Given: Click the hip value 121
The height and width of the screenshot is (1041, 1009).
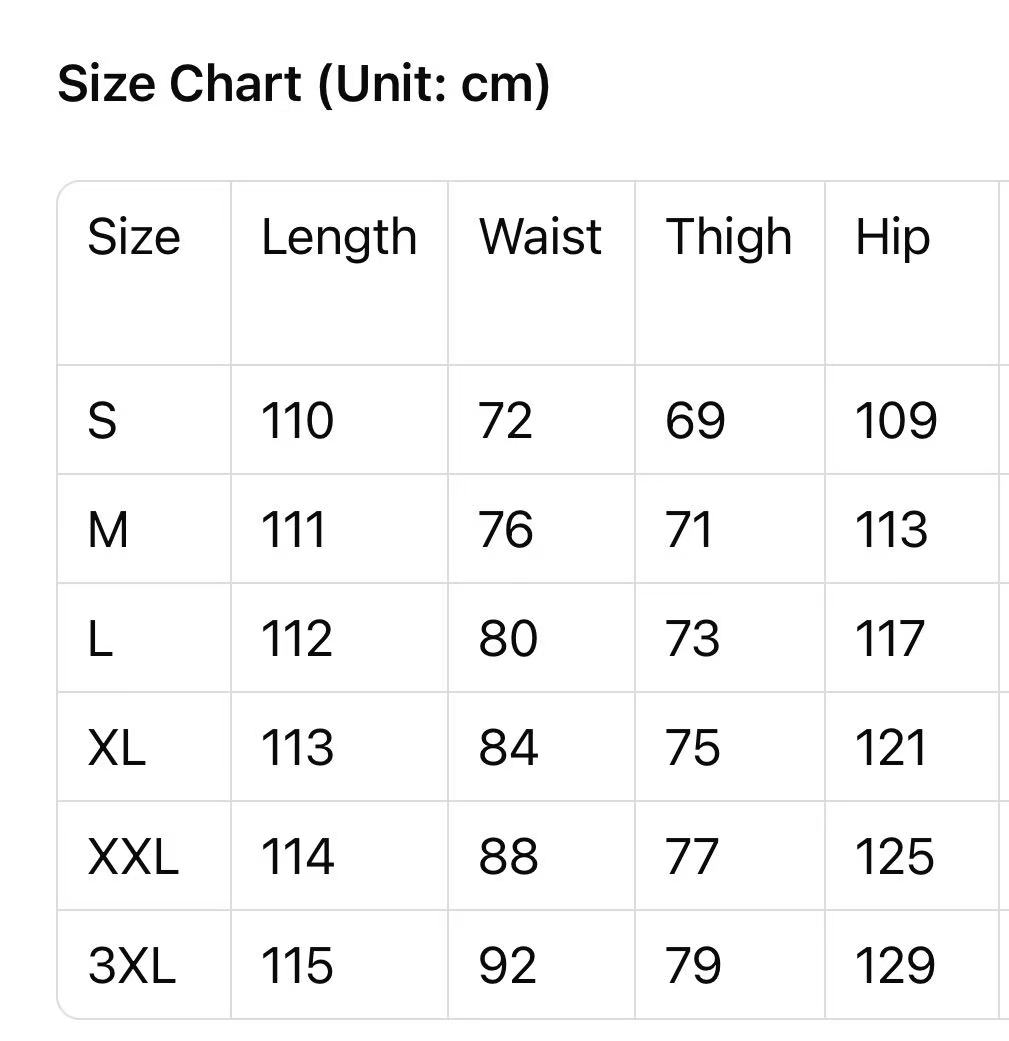Looking at the screenshot, I should (x=890, y=748).
